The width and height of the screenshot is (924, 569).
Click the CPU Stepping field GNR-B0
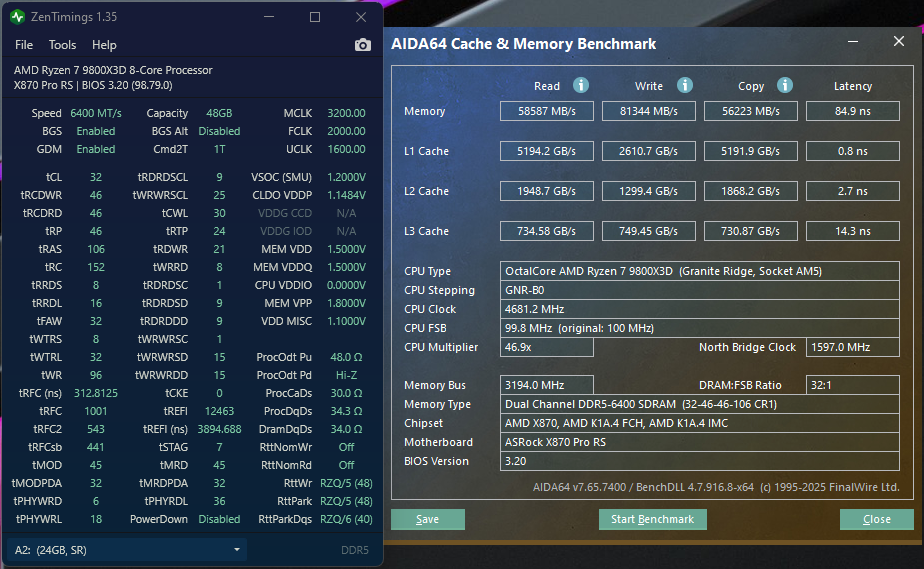699,290
